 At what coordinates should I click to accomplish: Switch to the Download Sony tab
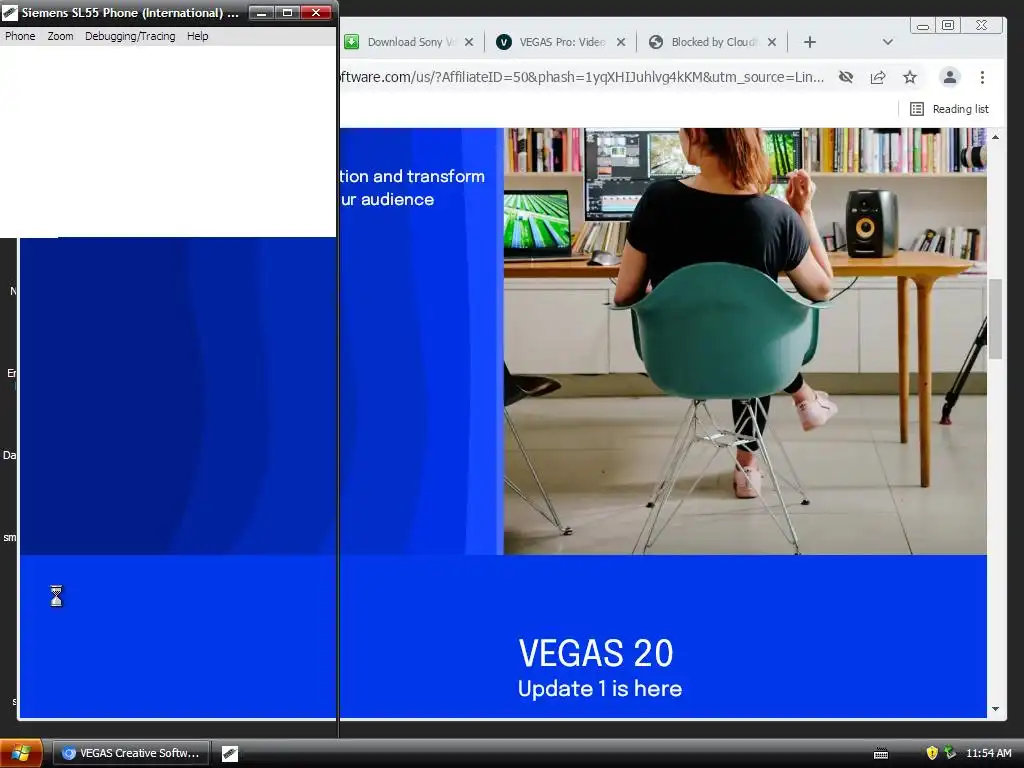coord(411,42)
